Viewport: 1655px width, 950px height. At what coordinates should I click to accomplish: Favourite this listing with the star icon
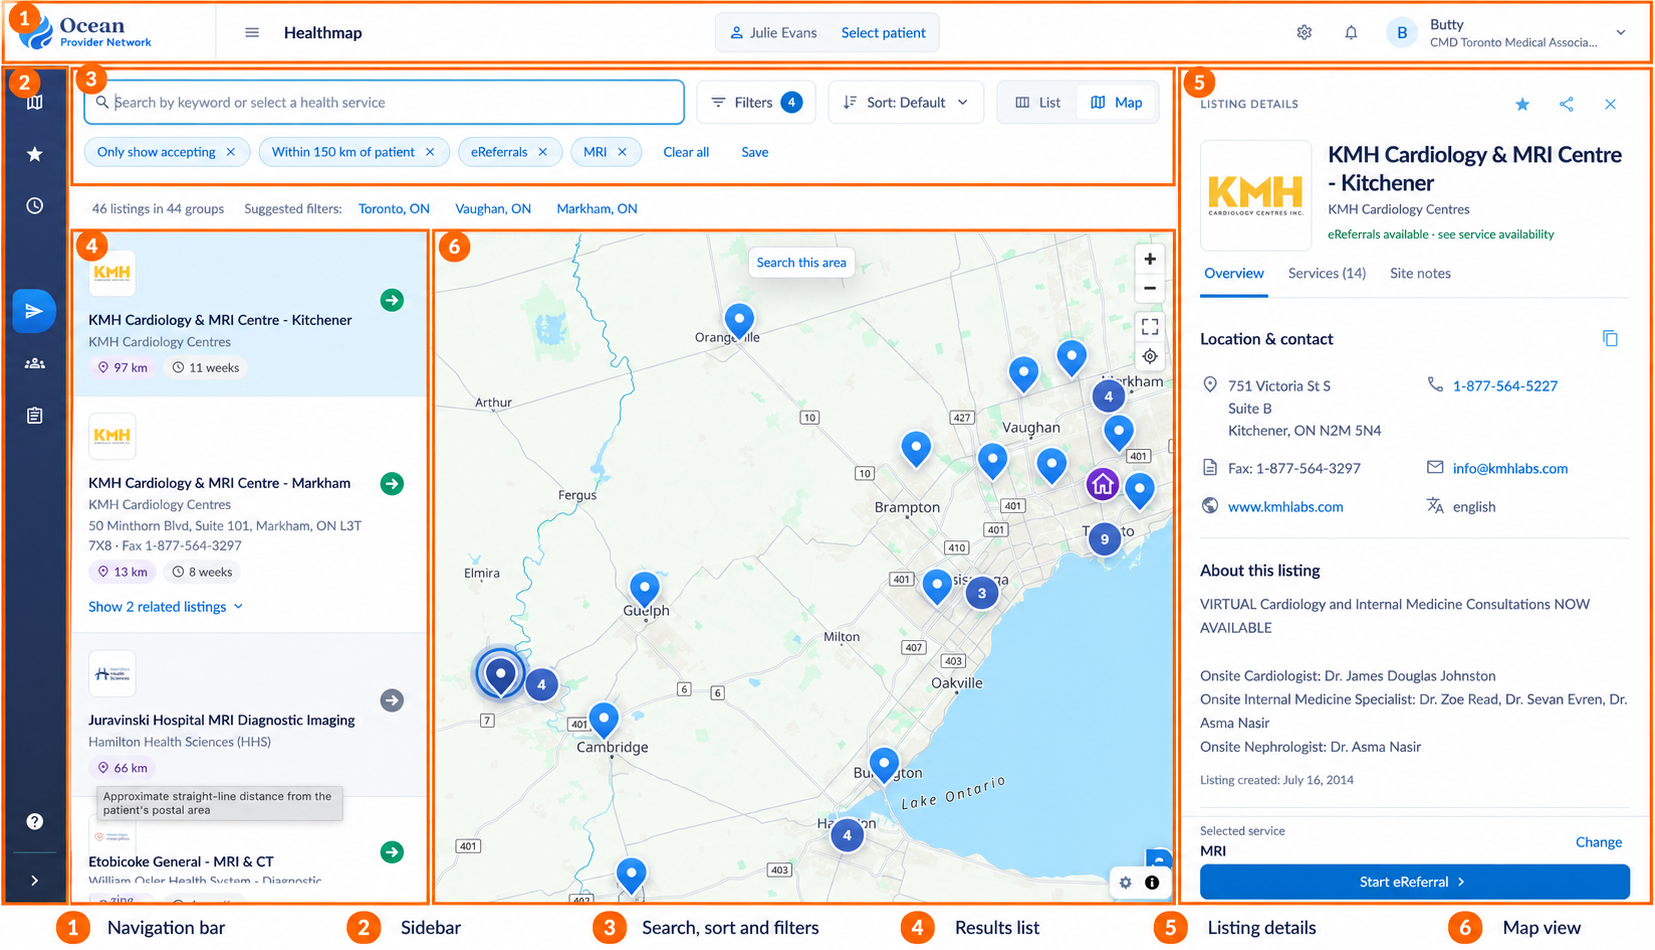(1522, 104)
